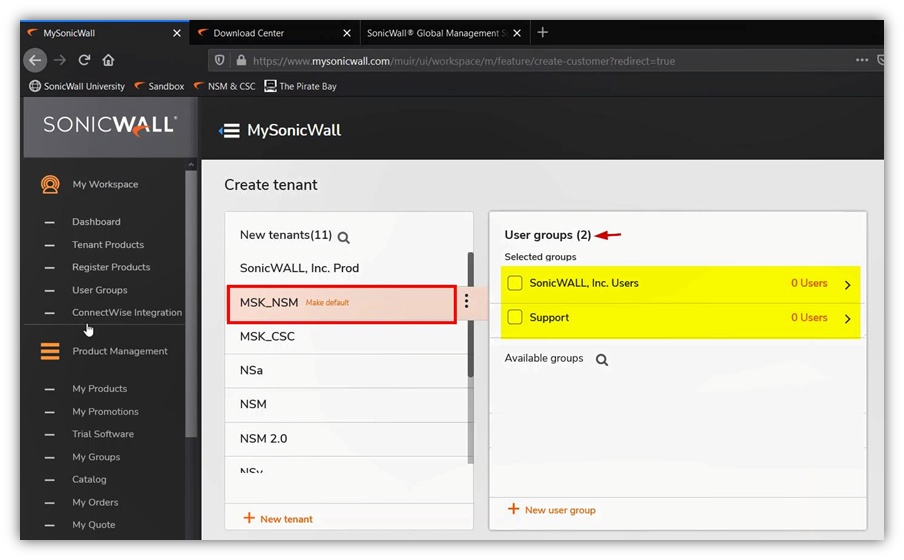Image resolution: width=904 pixels, height=560 pixels.
Task: Open Register Products in the sidebar
Action: [x=111, y=267]
